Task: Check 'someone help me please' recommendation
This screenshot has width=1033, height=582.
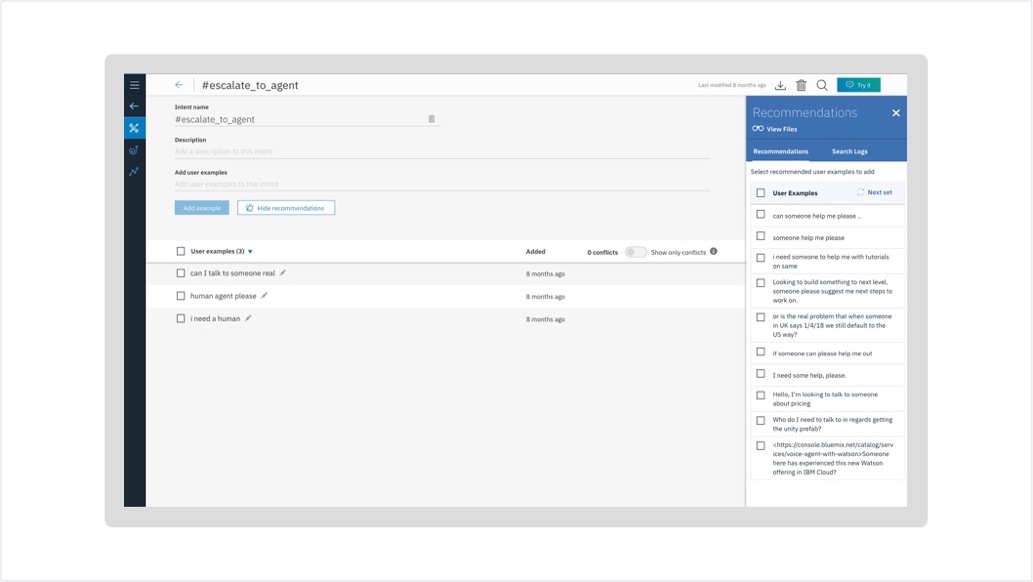Action: pyautogui.click(x=761, y=236)
